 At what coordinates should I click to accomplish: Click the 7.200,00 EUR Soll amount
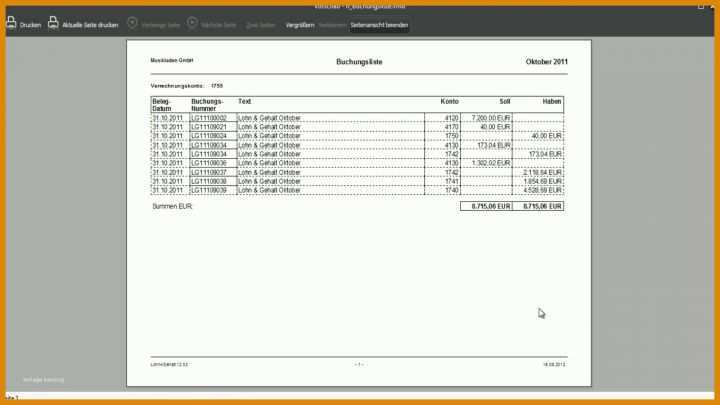coord(491,118)
